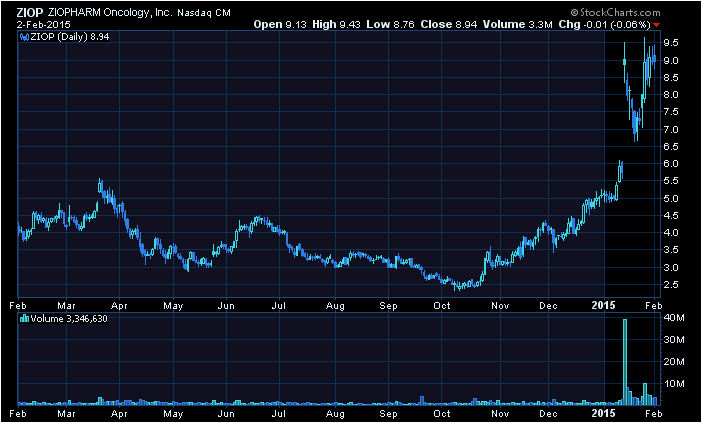The image size is (702, 423).
Task: Click the 10M volume axis label
Action: tap(674, 384)
